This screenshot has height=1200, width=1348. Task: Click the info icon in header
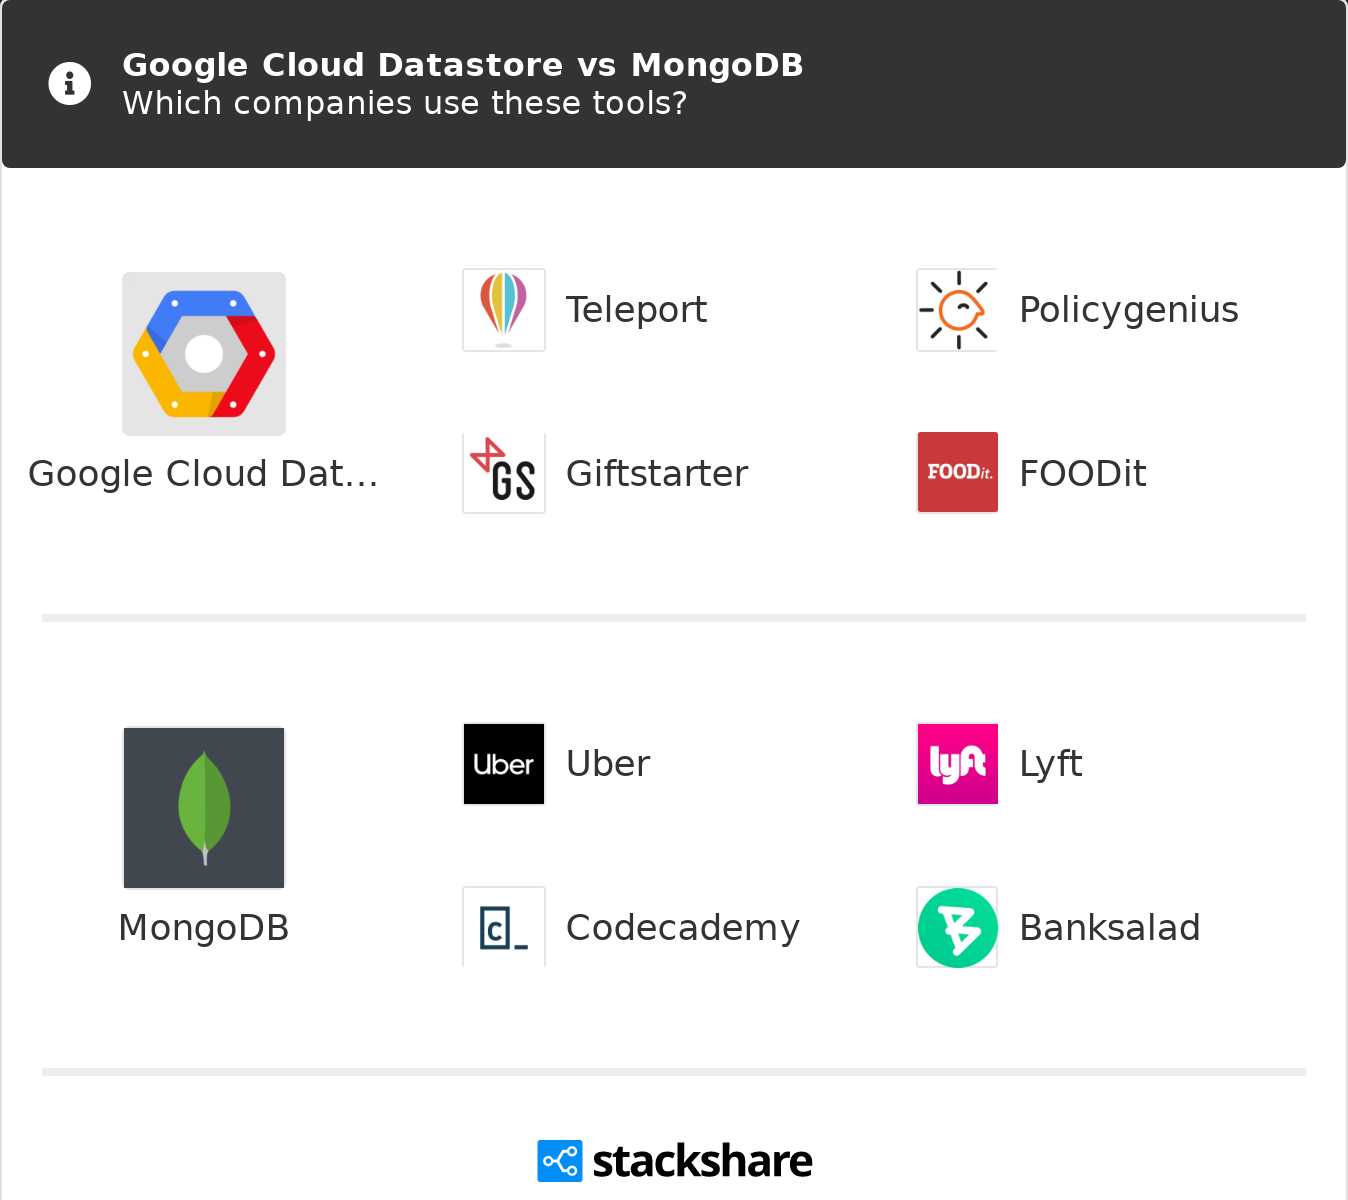point(70,84)
